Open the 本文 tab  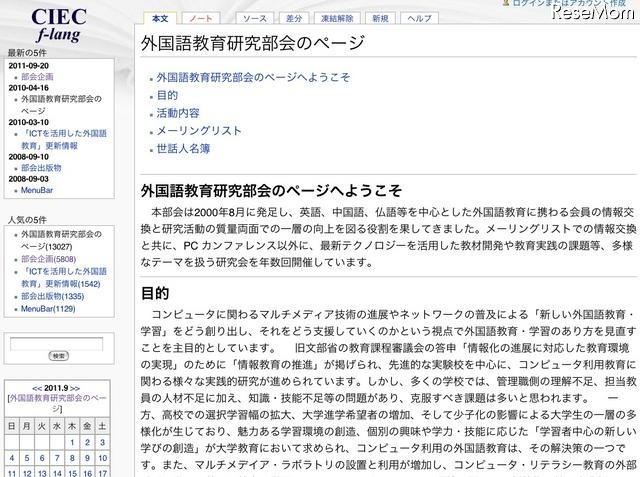(x=160, y=18)
